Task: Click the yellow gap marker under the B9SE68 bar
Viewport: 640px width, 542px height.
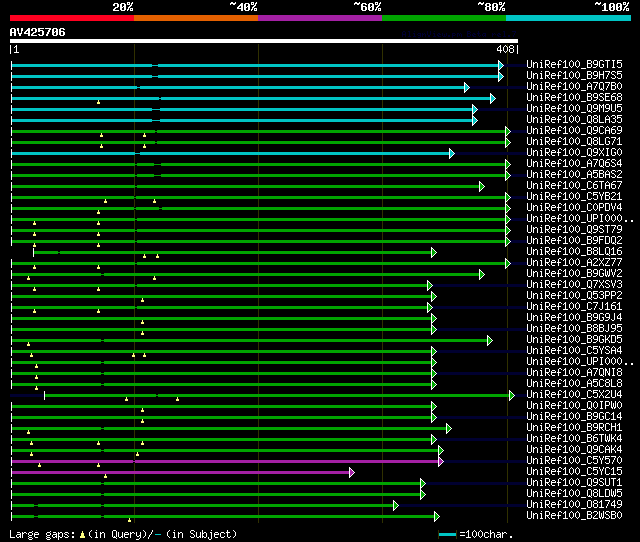Action: (98, 102)
